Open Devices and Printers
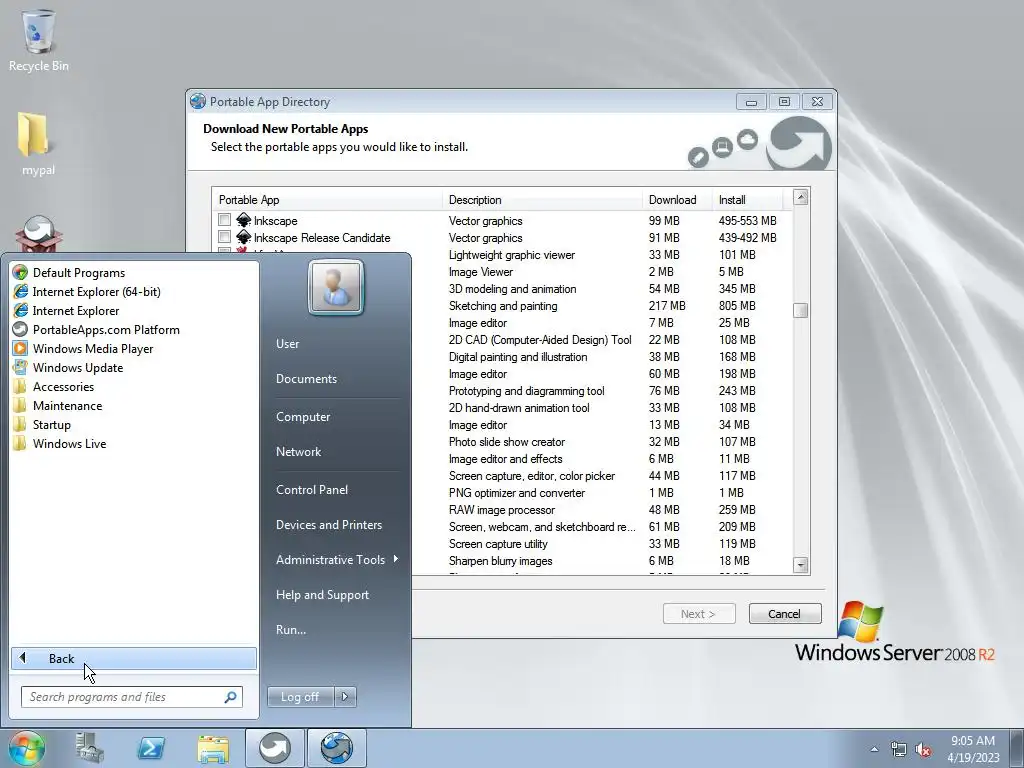1024x768 pixels. (x=328, y=525)
